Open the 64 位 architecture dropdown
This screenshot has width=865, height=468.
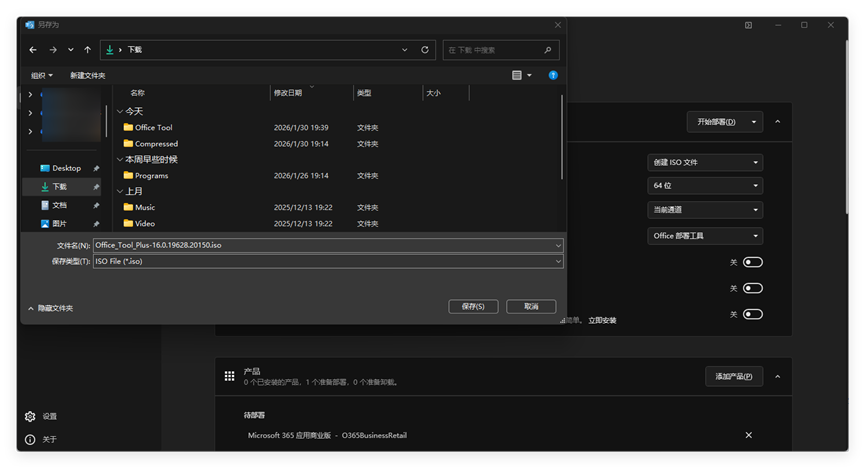[705, 186]
